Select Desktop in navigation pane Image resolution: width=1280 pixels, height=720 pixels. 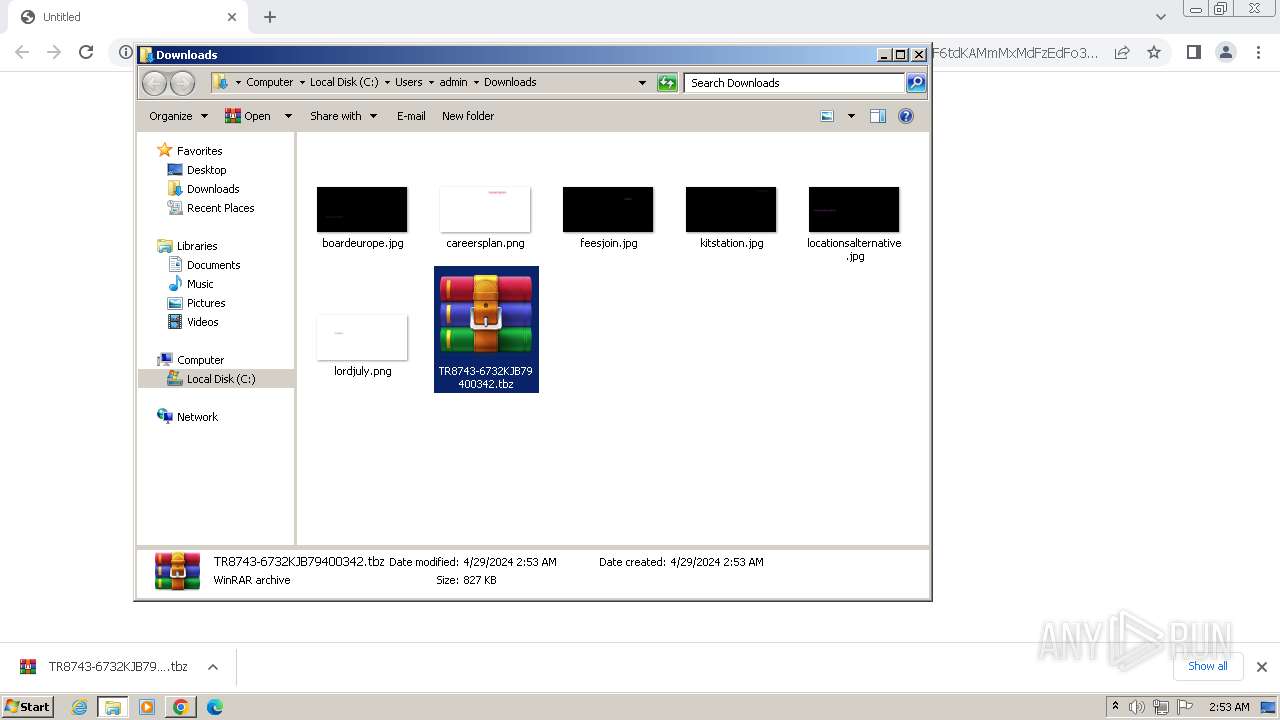click(197, 170)
